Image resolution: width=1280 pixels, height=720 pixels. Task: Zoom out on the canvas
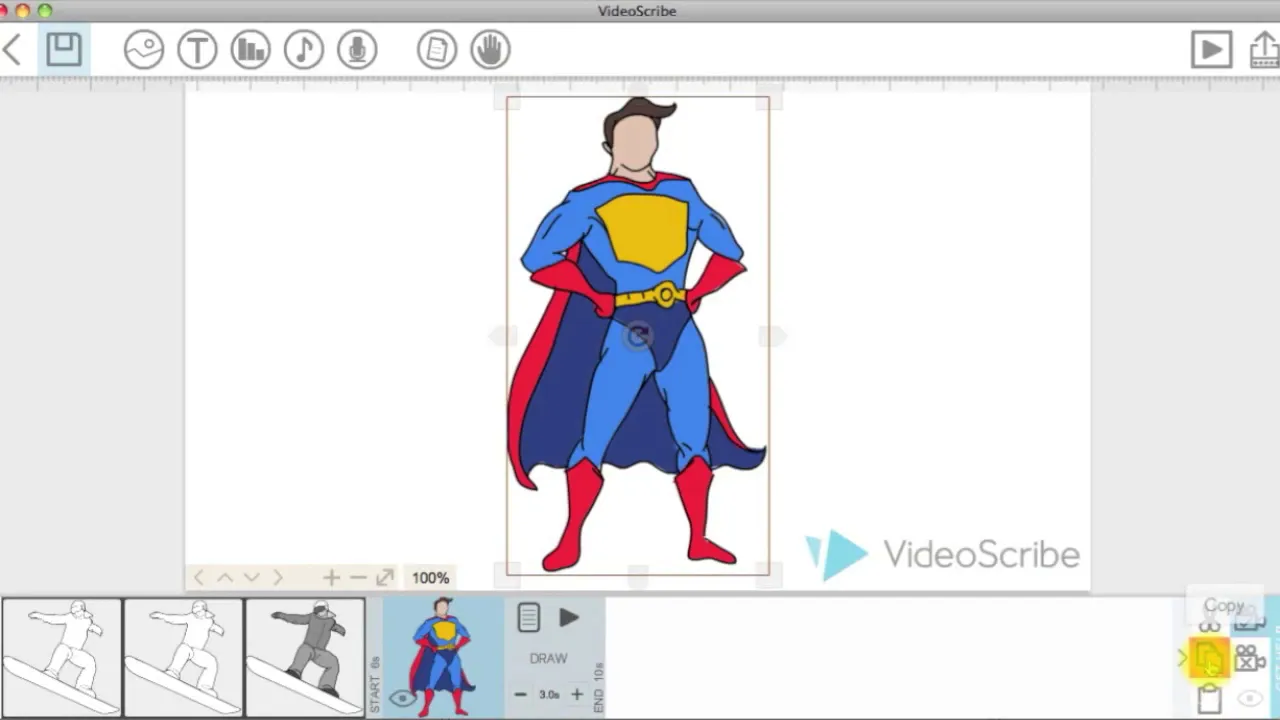click(x=358, y=578)
